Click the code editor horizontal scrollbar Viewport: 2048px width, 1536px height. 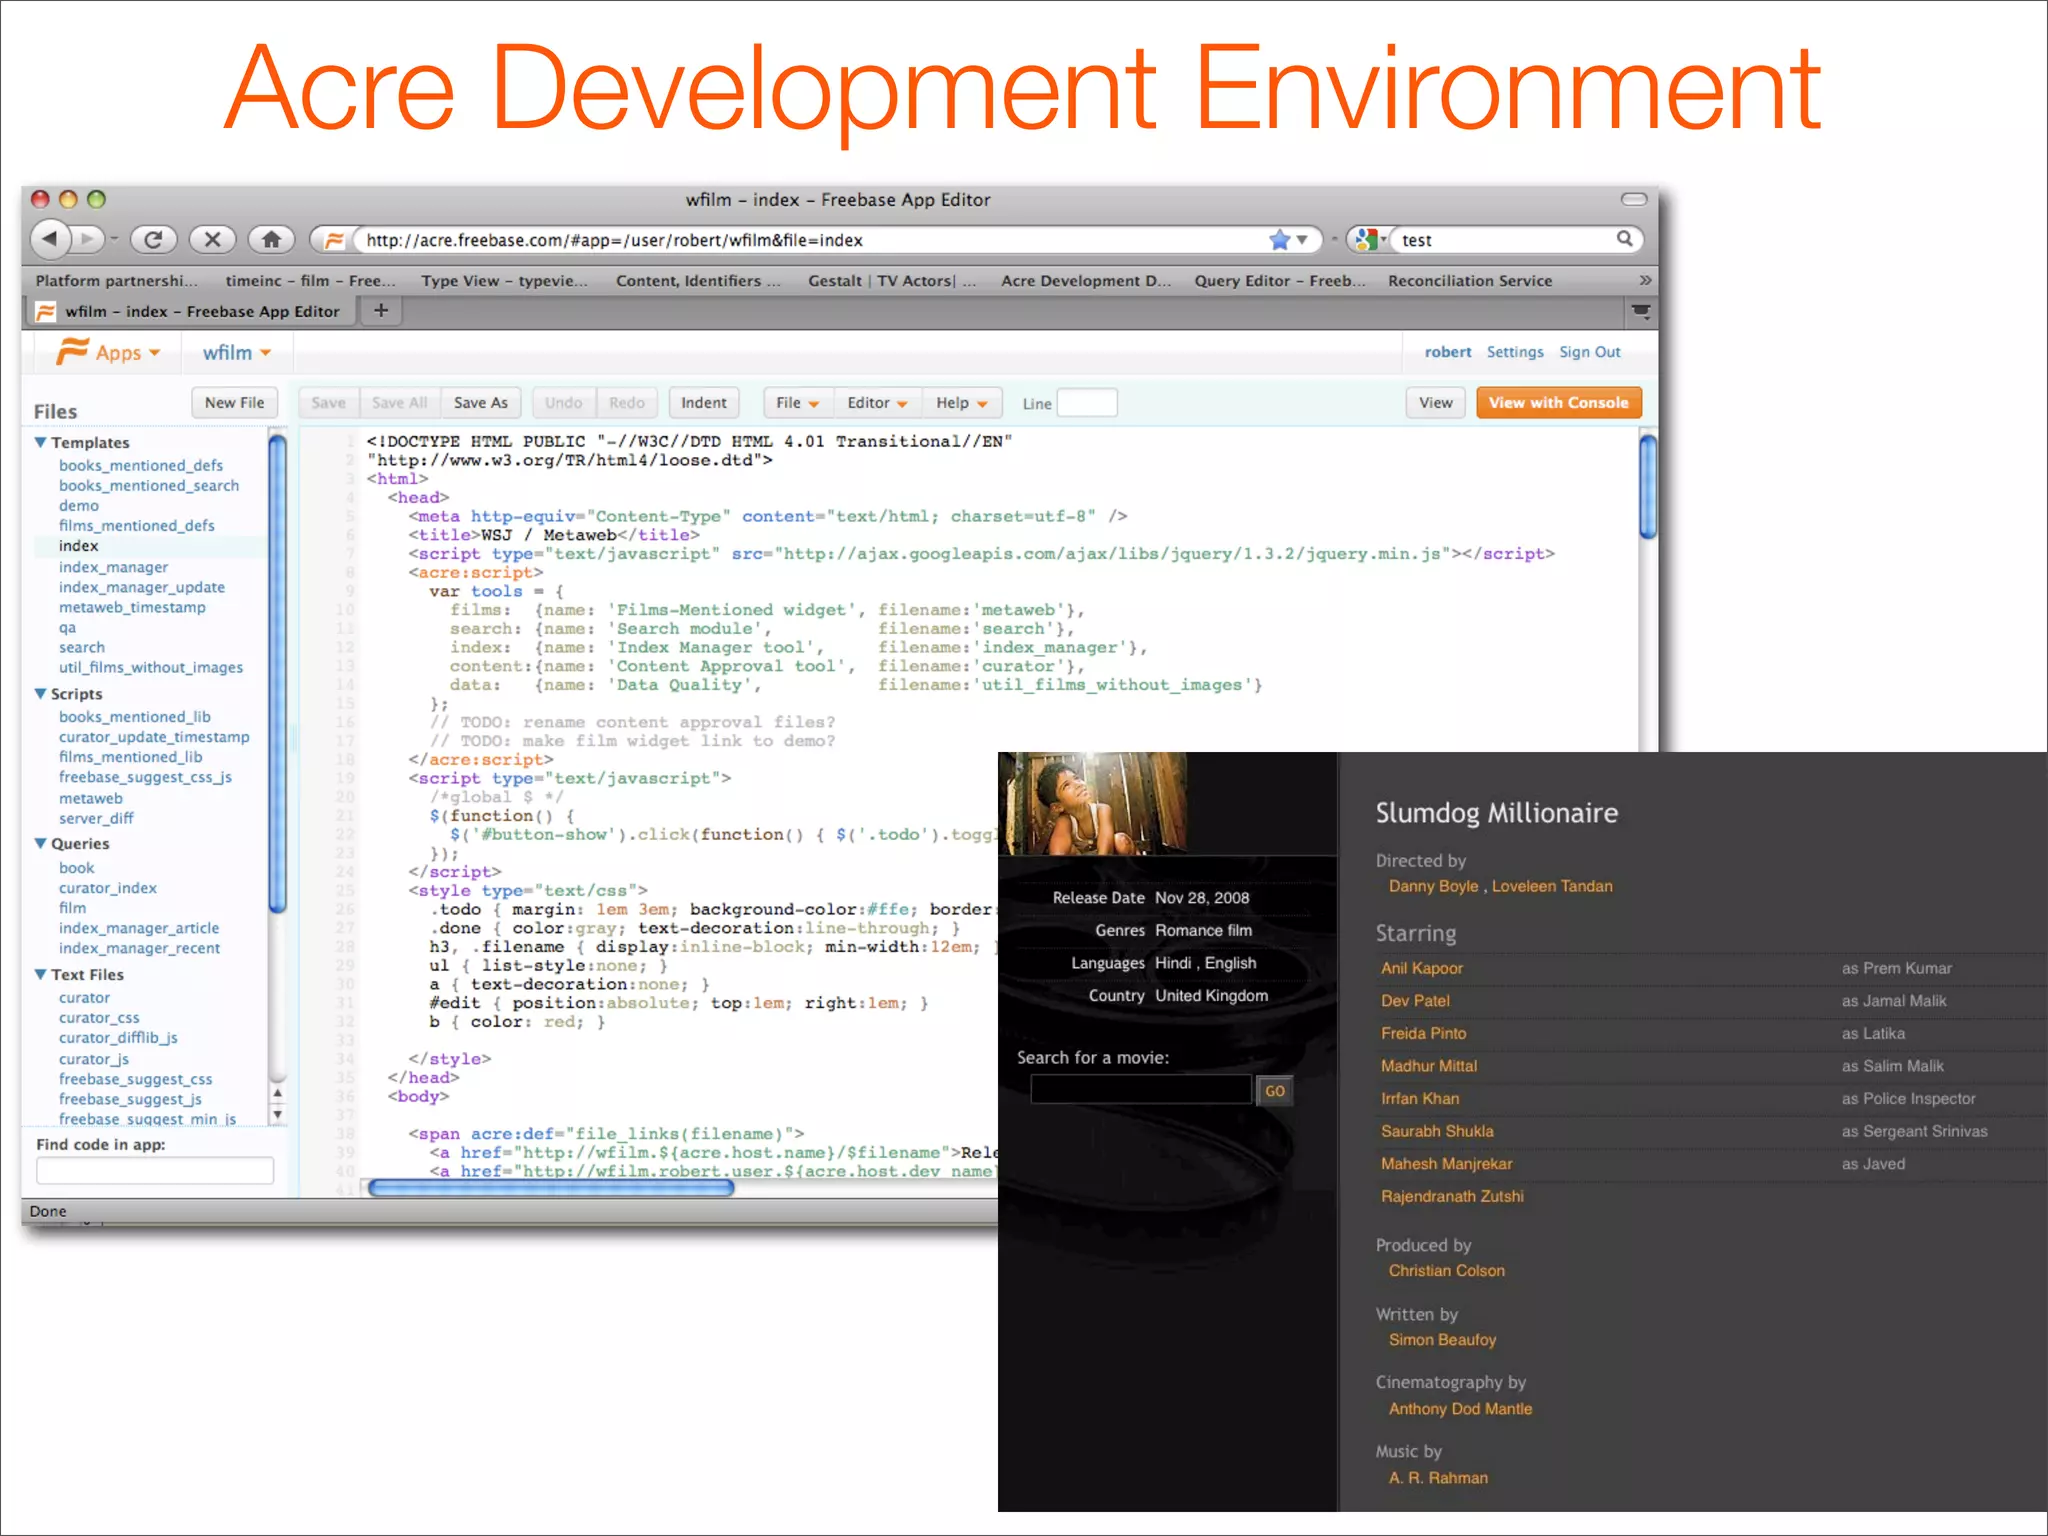click(x=551, y=1188)
